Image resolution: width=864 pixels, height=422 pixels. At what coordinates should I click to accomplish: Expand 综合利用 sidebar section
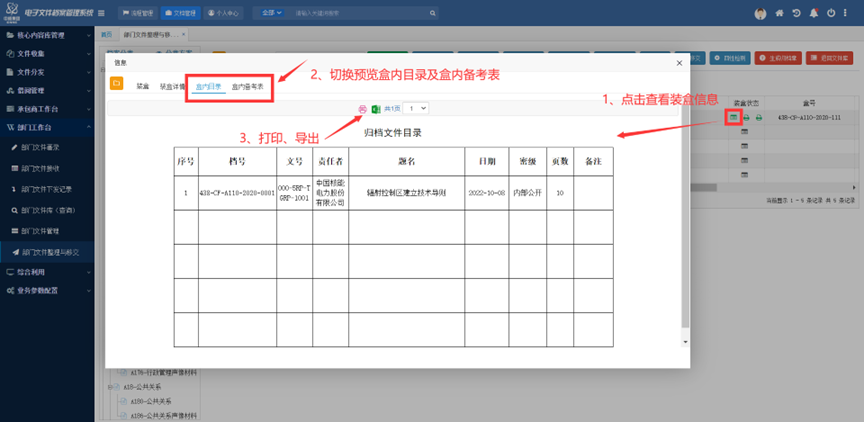(x=47, y=272)
